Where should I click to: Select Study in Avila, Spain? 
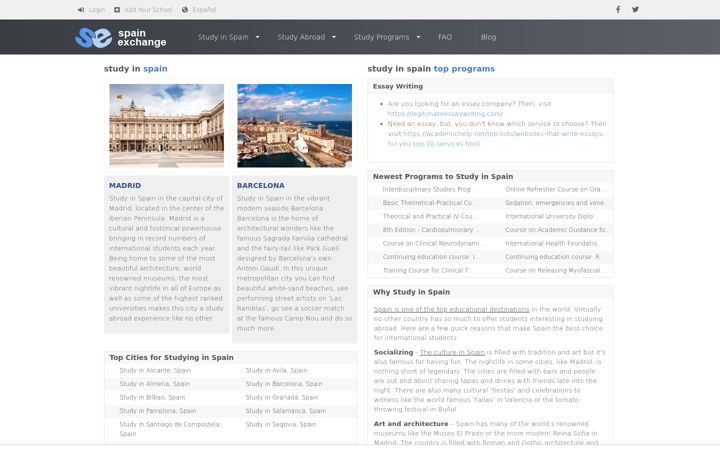[x=276, y=371]
